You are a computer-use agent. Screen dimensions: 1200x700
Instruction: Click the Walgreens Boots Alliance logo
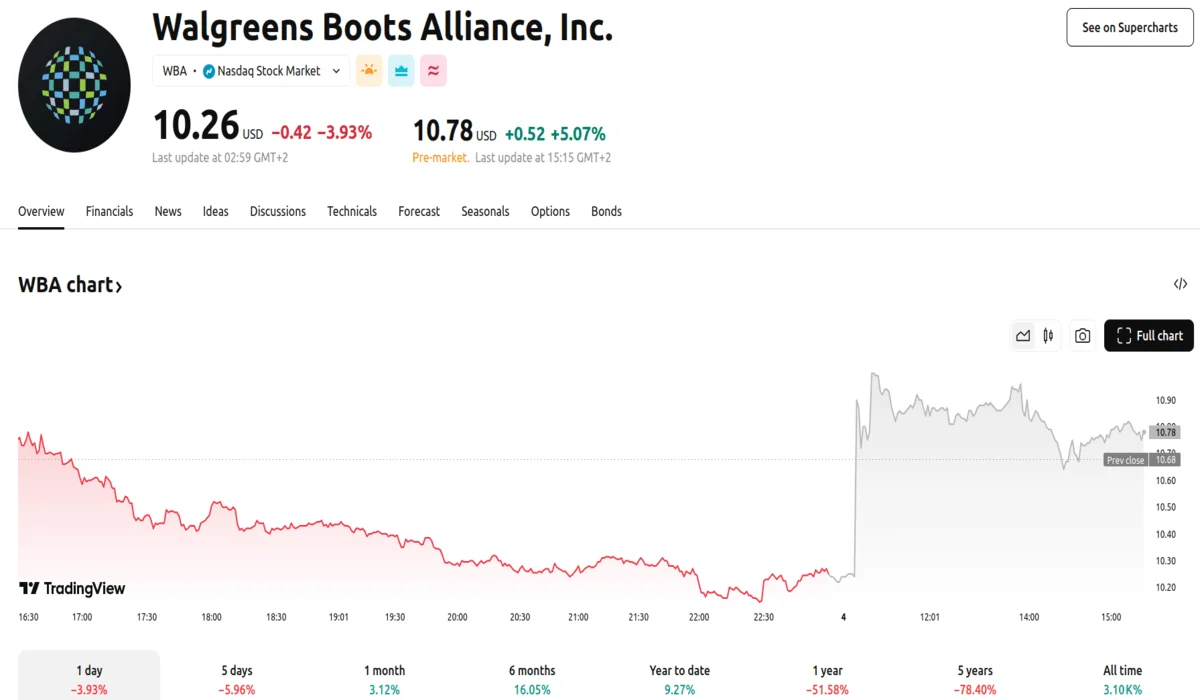coord(74,85)
